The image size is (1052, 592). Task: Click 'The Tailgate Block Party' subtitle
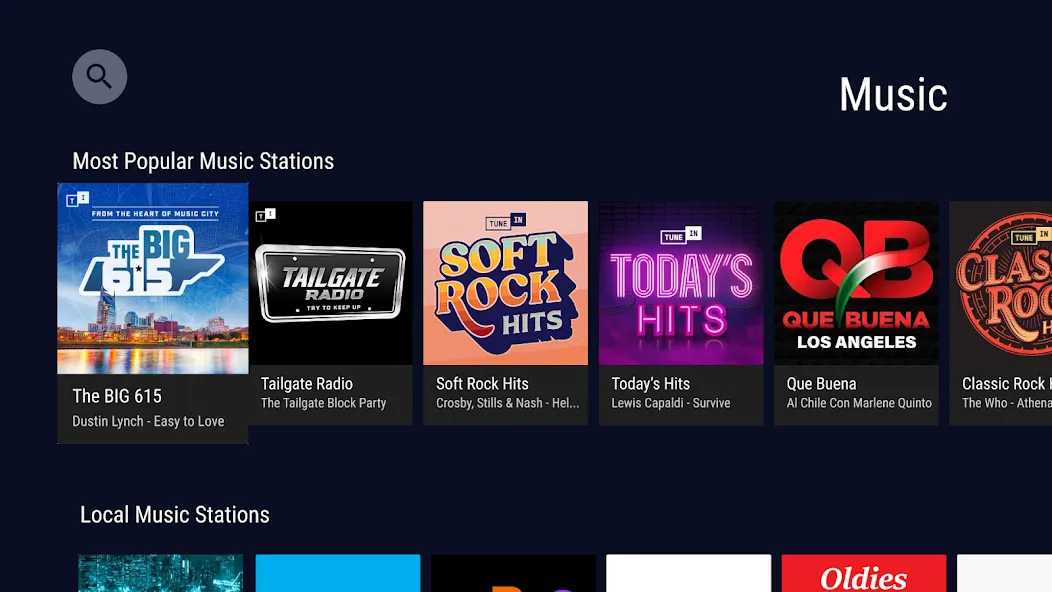[x=323, y=403]
